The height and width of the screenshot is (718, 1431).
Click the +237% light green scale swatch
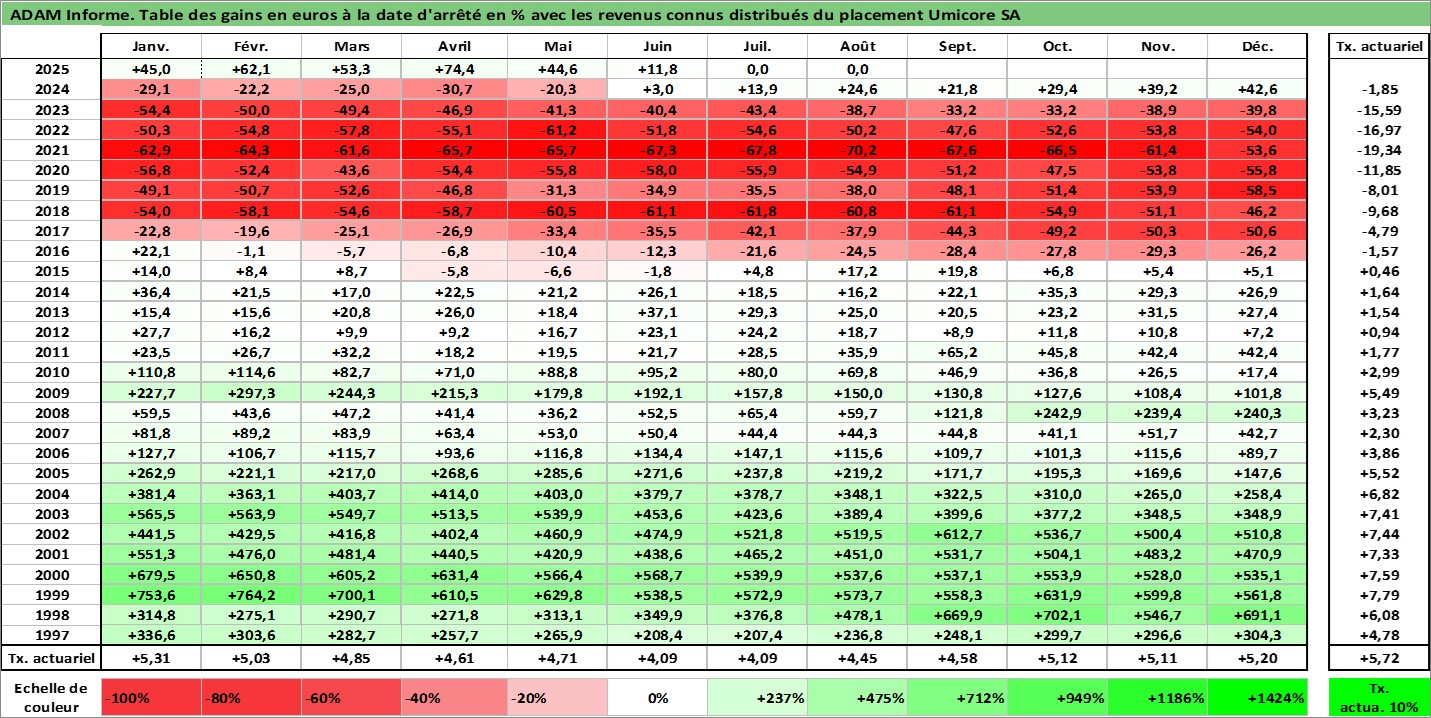(x=757, y=697)
